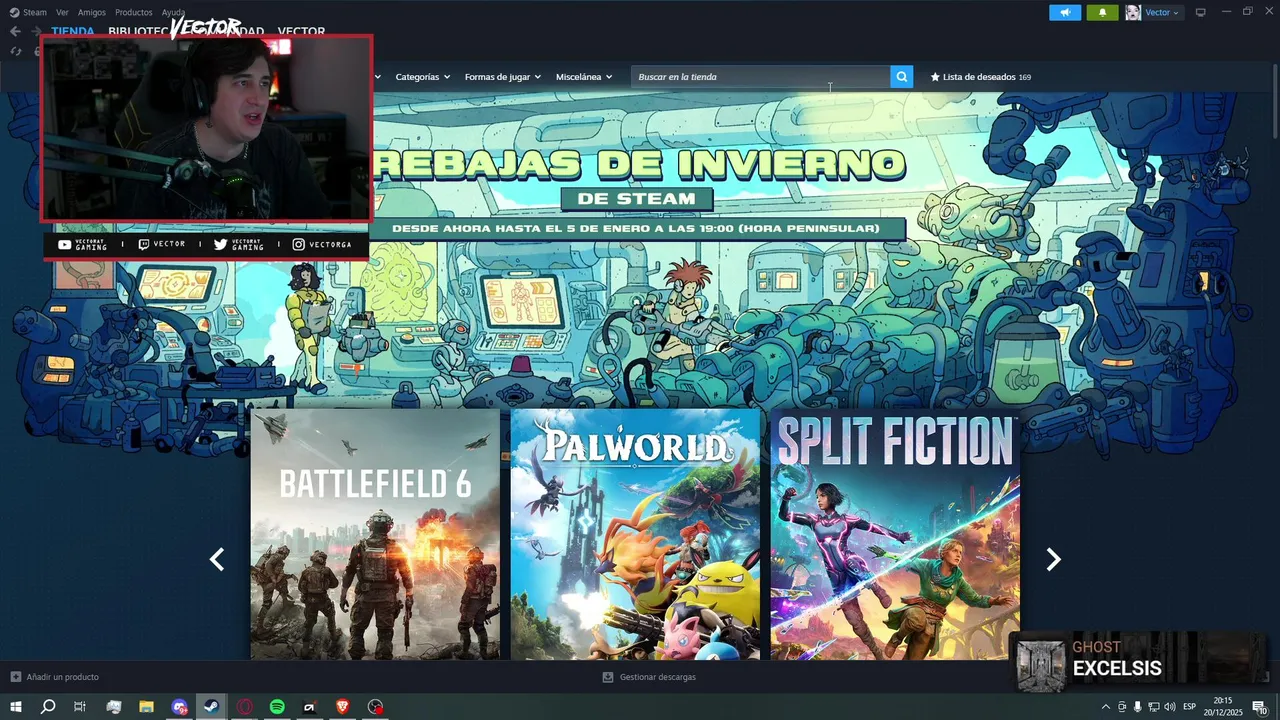Open Brave browser from the taskbar
The width and height of the screenshot is (1280, 720).
click(x=343, y=707)
